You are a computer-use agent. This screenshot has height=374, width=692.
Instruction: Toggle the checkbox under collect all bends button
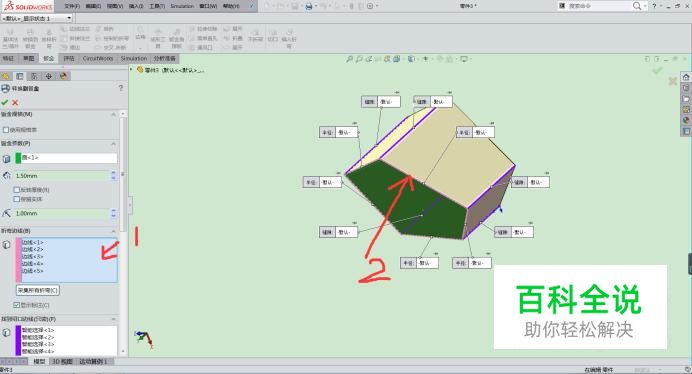(17, 305)
